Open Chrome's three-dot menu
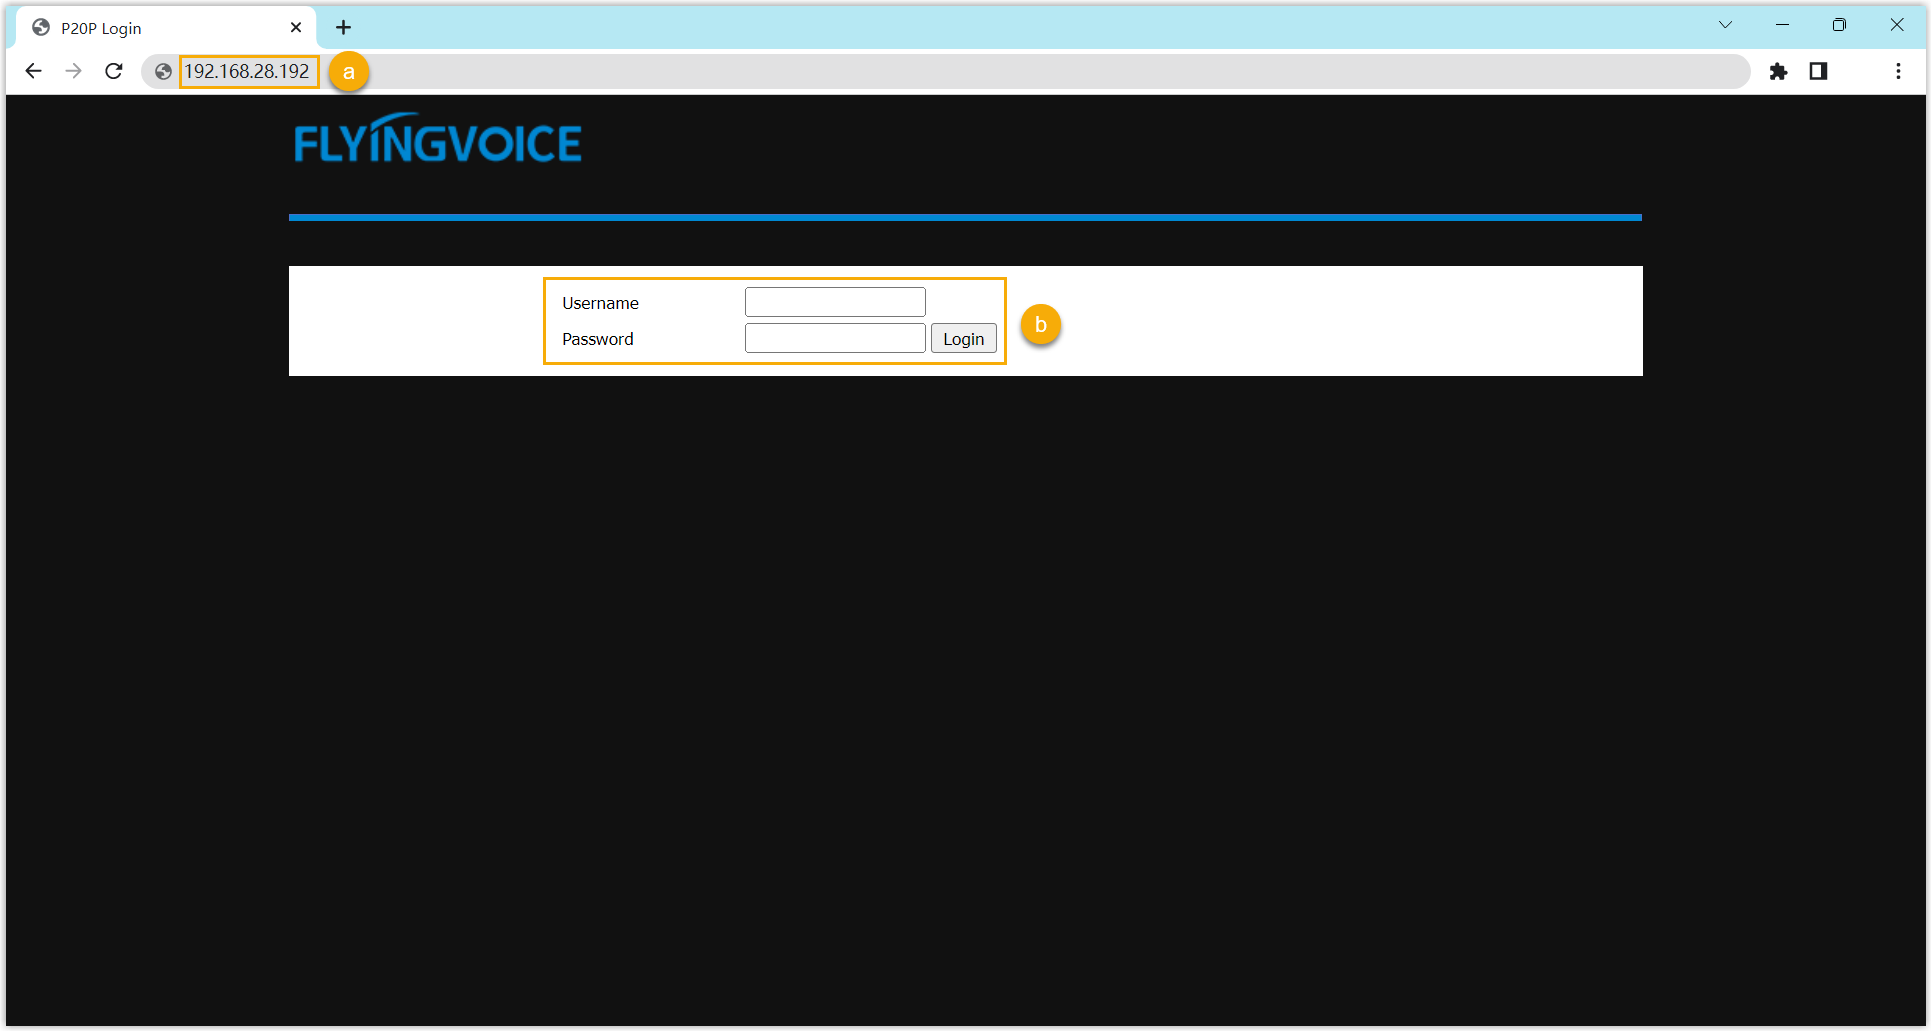Viewport: 1932px width, 1032px height. pos(1898,71)
